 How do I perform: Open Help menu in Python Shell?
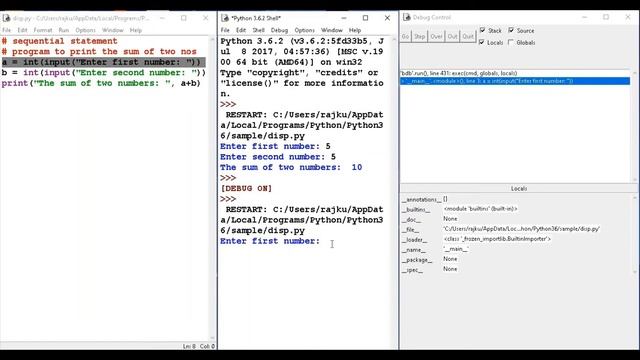pyautogui.click(x=355, y=30)
